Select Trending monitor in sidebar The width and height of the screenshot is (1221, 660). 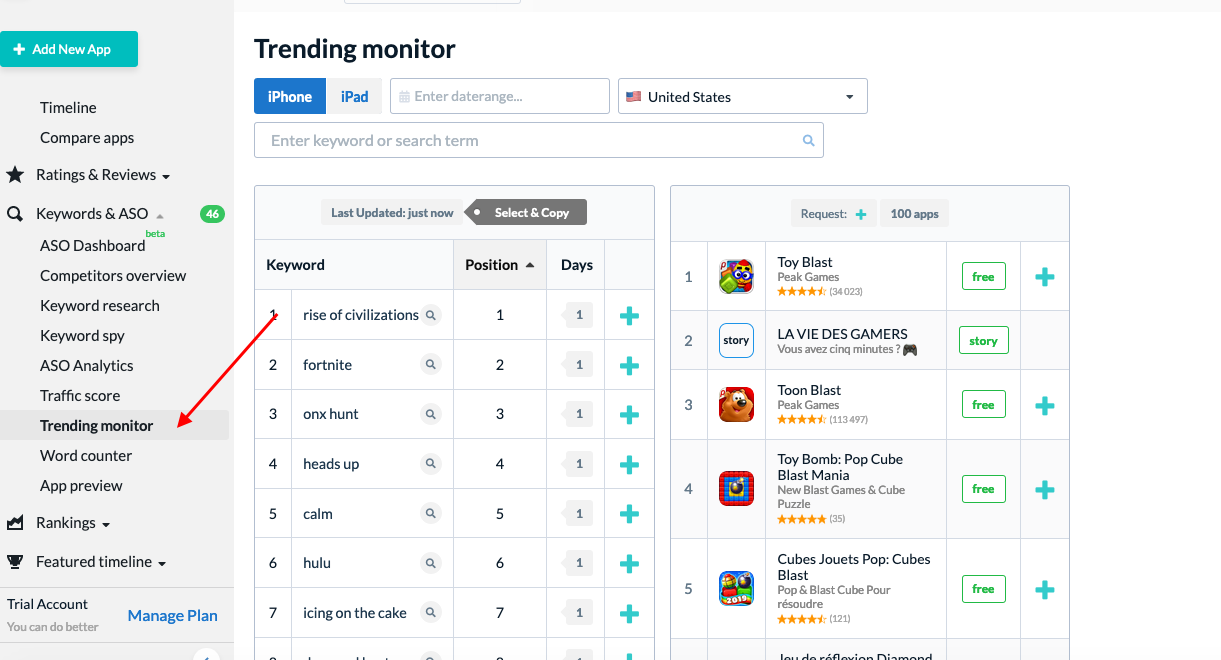pos(97,425)
